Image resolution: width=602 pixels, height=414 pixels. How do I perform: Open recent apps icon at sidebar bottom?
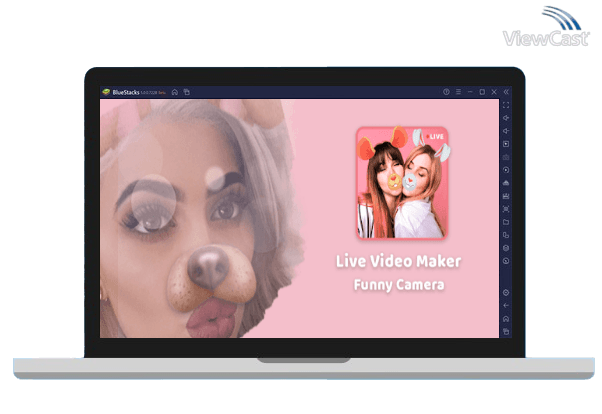click(506, 331)
